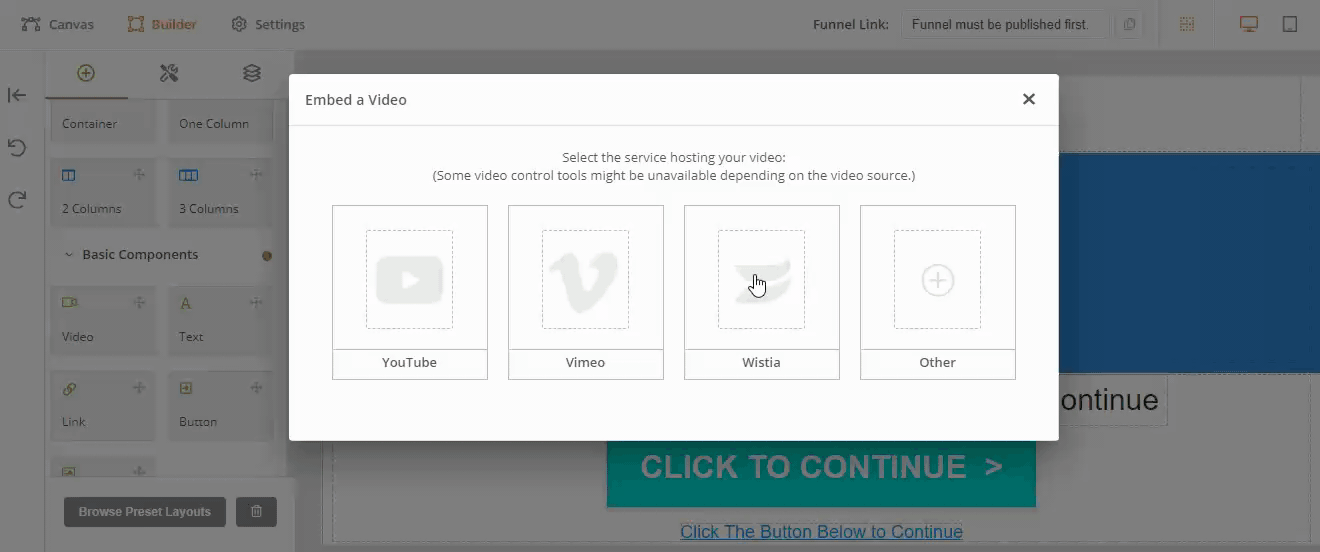Click the grid layout icon in top bar
1320x552 pixels.
pyautogui.click(x=1187, y=24)
